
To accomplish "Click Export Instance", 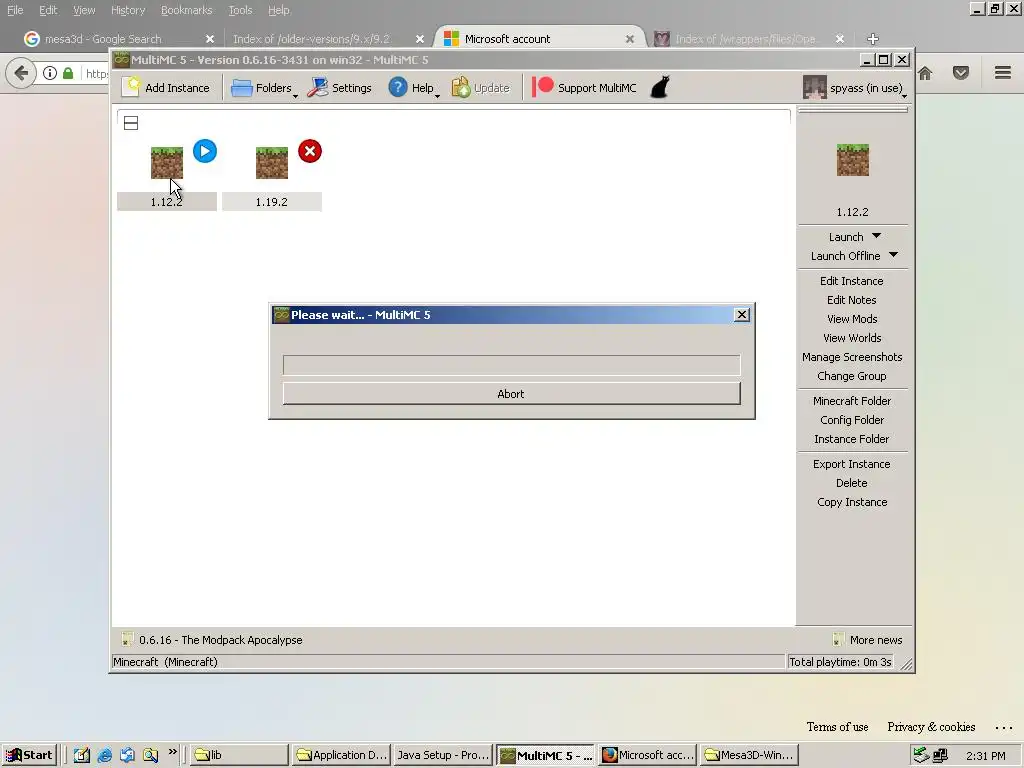I will pyautogui.click(x=852, y=464).
